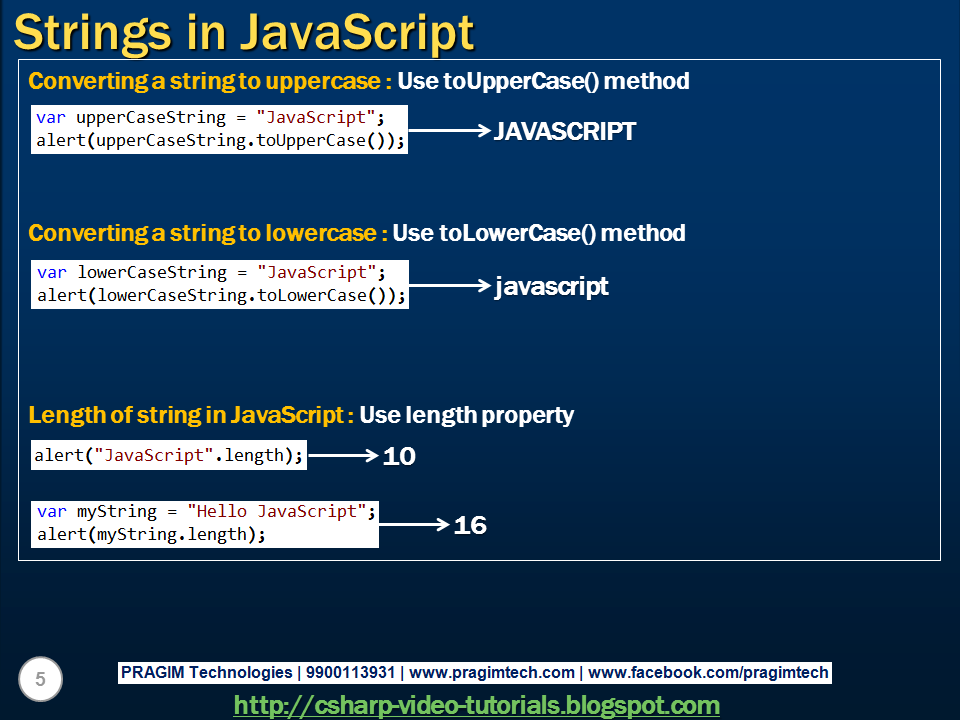Click 'var myString = "Hello JavaScript";' code line

pos(206,511)
